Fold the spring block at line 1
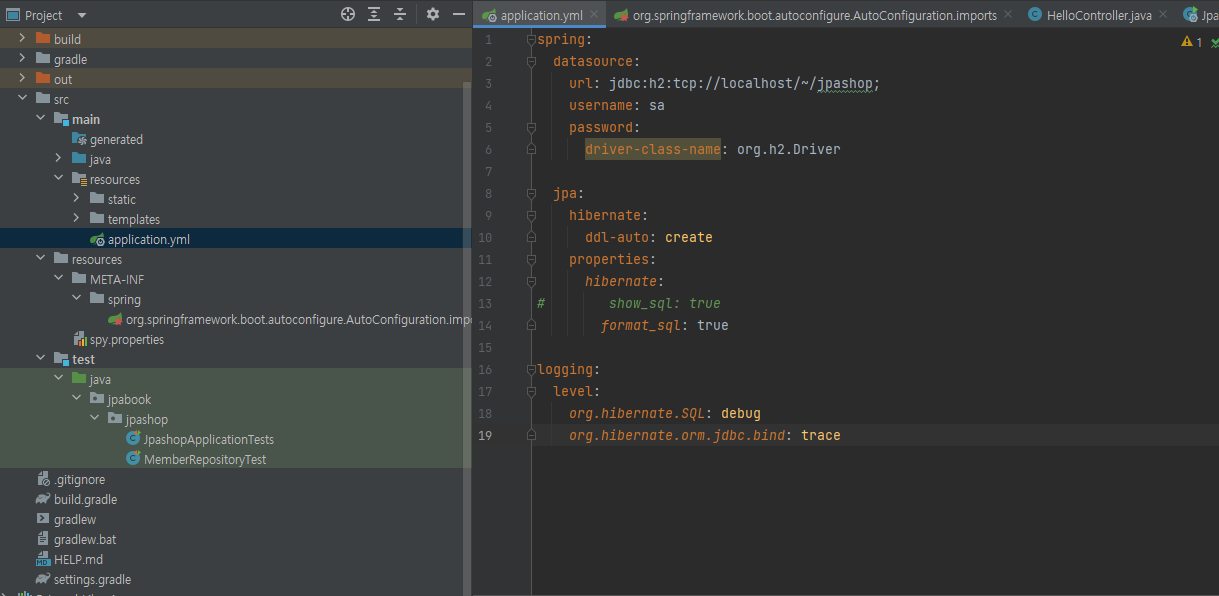1219x596 pixels. (531, 40)
